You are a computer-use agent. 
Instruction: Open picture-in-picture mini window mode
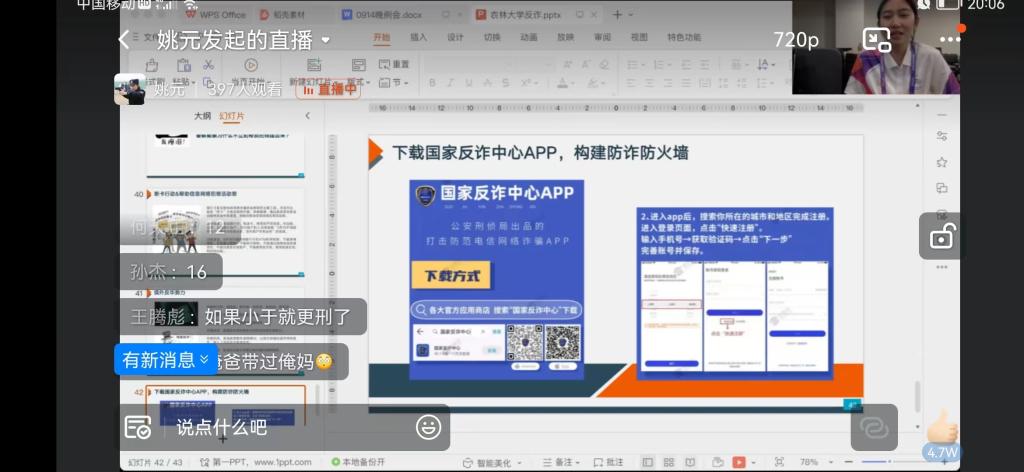pyautogui.click(x=876, y=40)
